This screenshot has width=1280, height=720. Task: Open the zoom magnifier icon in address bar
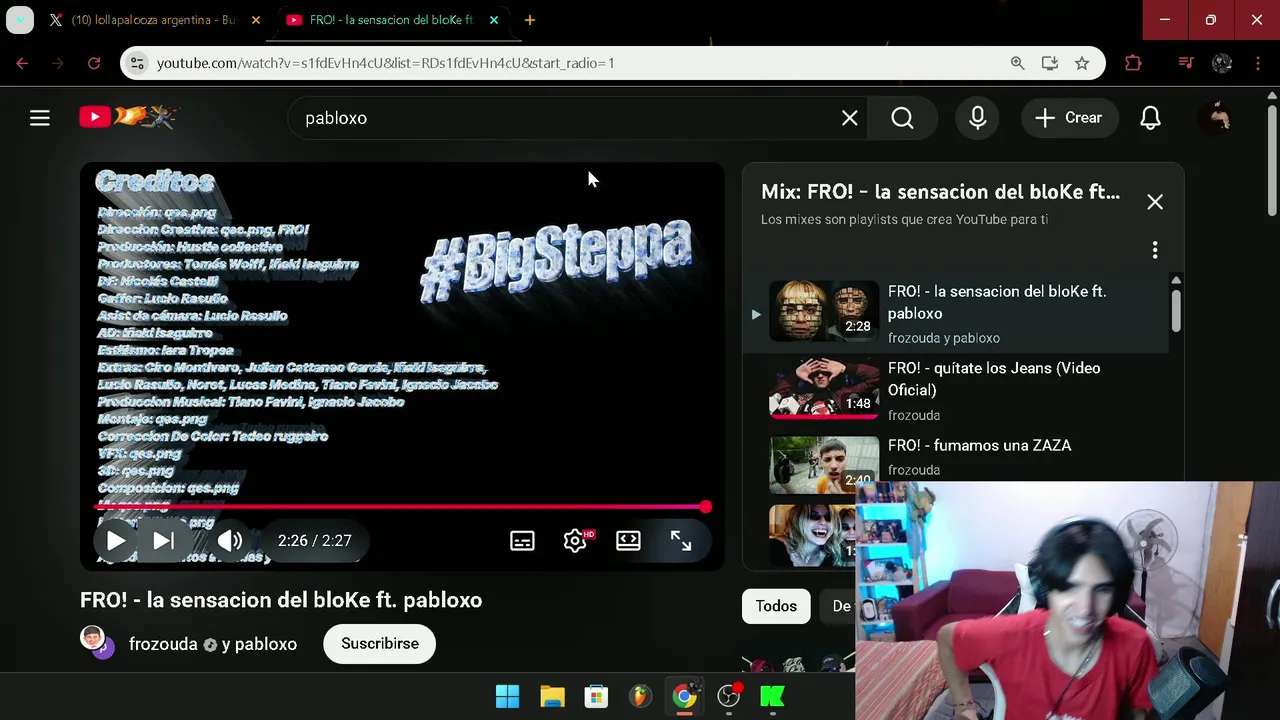[x=1017, y=63]
